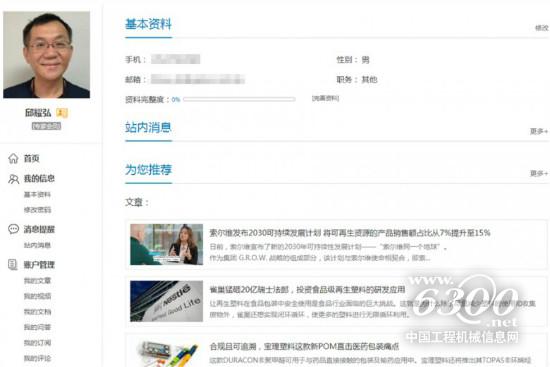This screenshot has width=550, height=367.
Task: Click the gray member badge under the username
Action: (x=46, y=126)
